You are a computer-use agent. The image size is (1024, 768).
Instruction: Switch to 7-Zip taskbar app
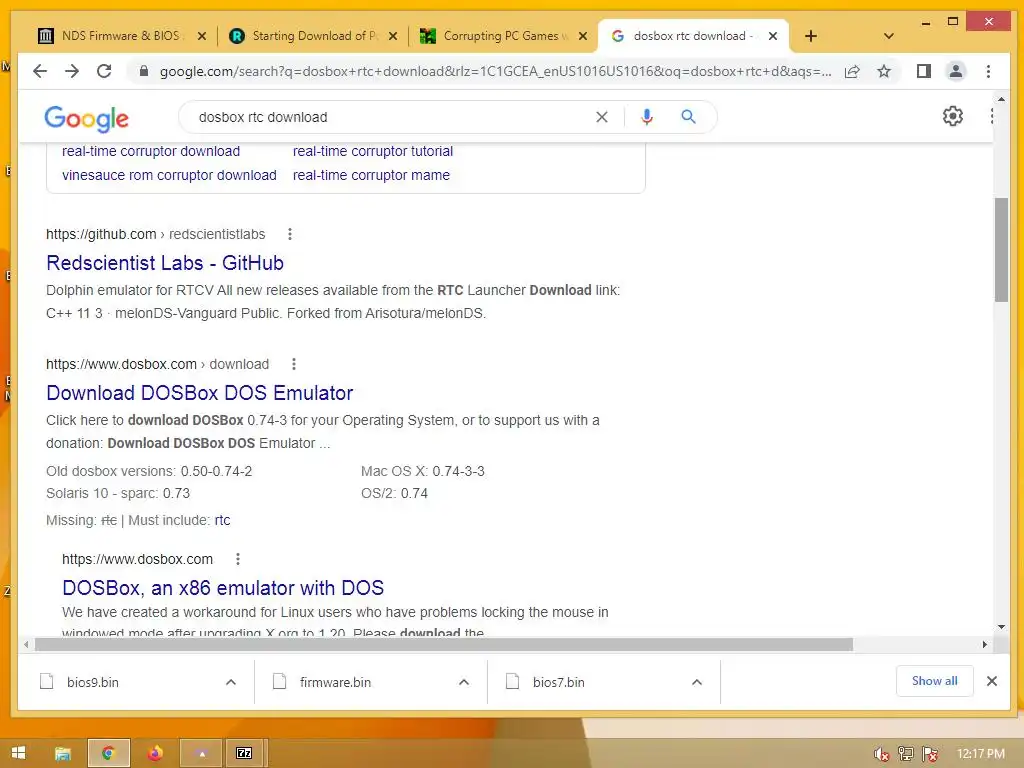tap(244, 753)
